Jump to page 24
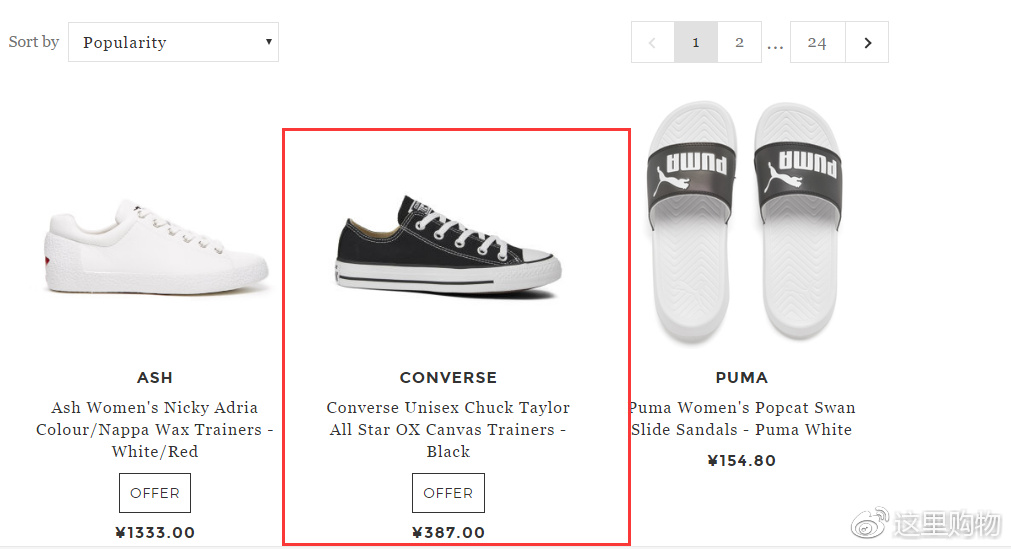Screen dimensions: 1011x549 tap(818, 42)
